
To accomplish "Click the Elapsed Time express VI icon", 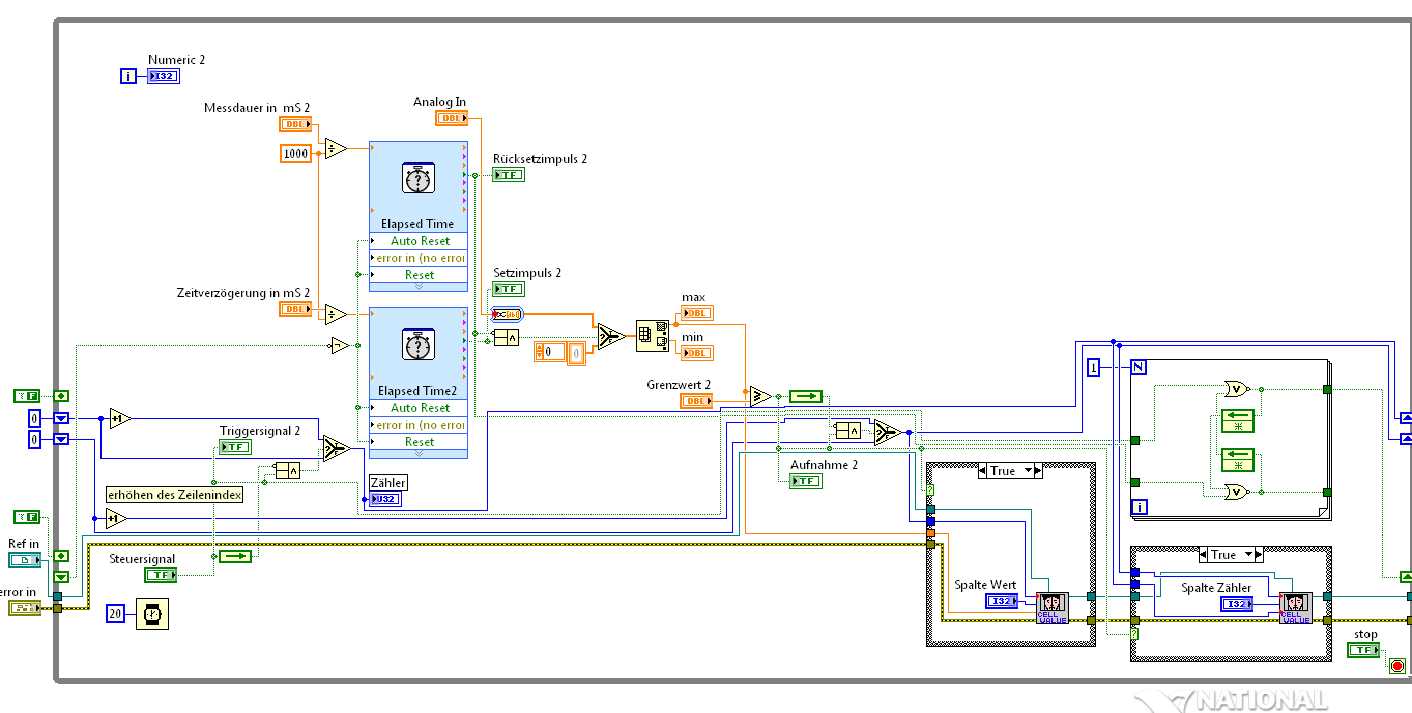I will pyautogui.click(x=418, y=178).
